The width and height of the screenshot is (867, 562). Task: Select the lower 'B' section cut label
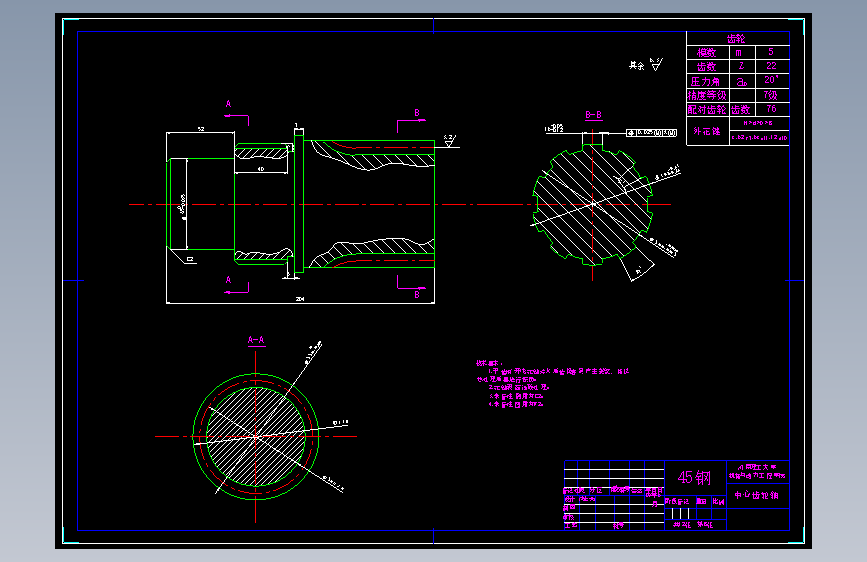point(417,295)
